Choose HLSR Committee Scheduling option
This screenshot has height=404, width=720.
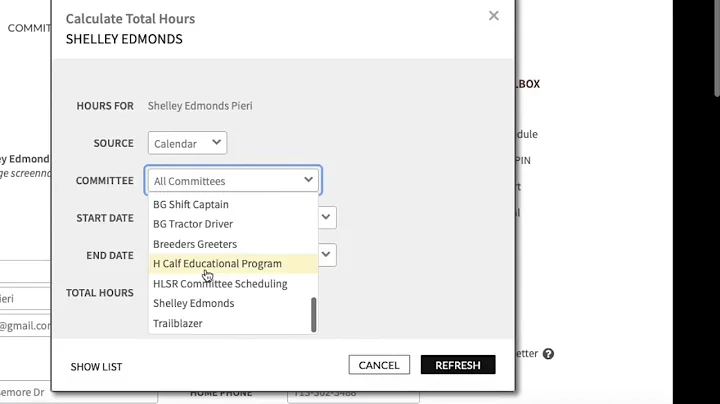220,284
